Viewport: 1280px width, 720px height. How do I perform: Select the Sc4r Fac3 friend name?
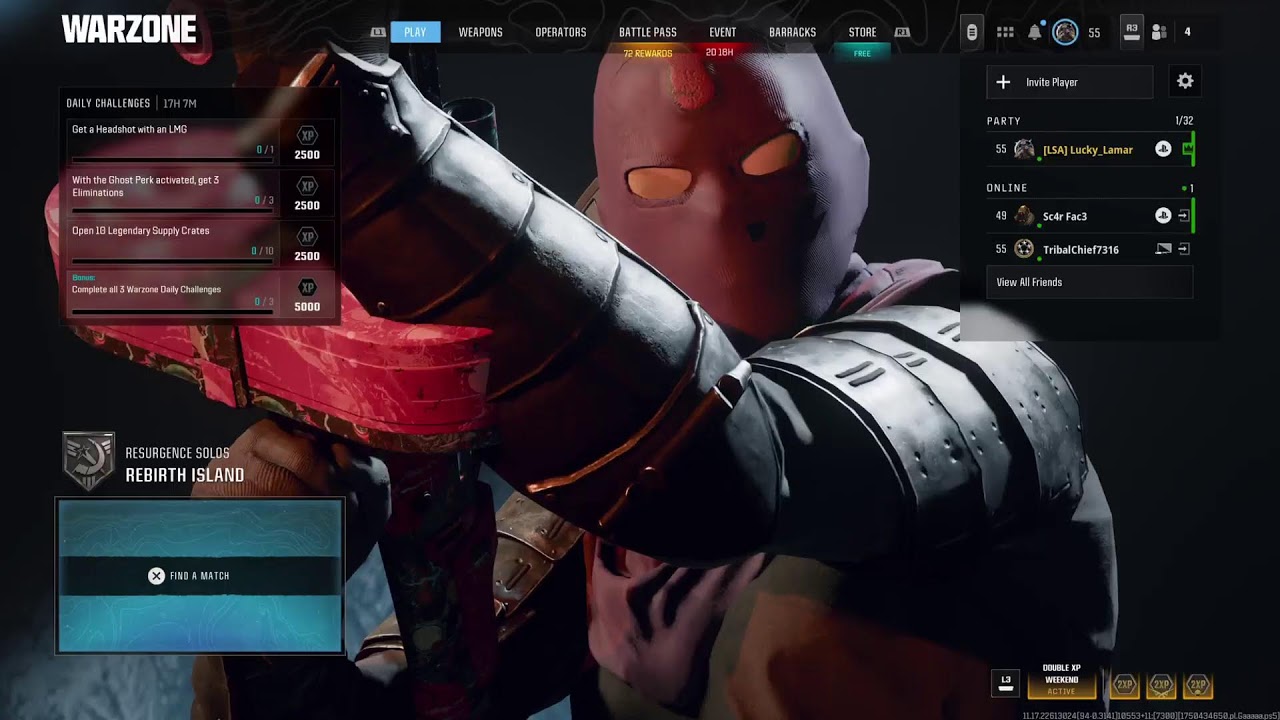(1065, 216)
